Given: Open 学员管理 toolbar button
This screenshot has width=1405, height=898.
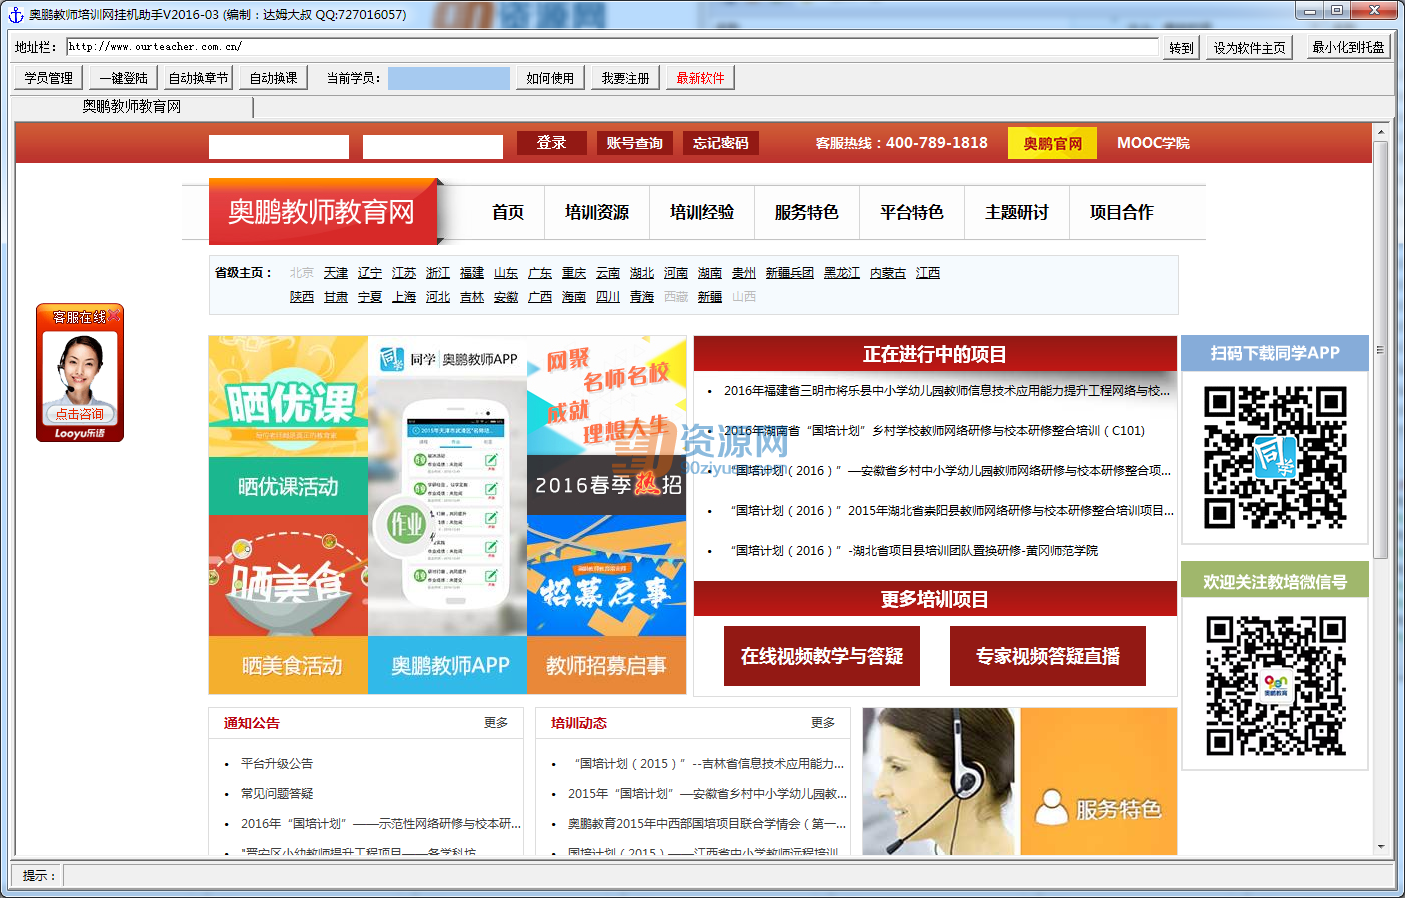Looking at the screenshot, I should [x=48, y=77].
